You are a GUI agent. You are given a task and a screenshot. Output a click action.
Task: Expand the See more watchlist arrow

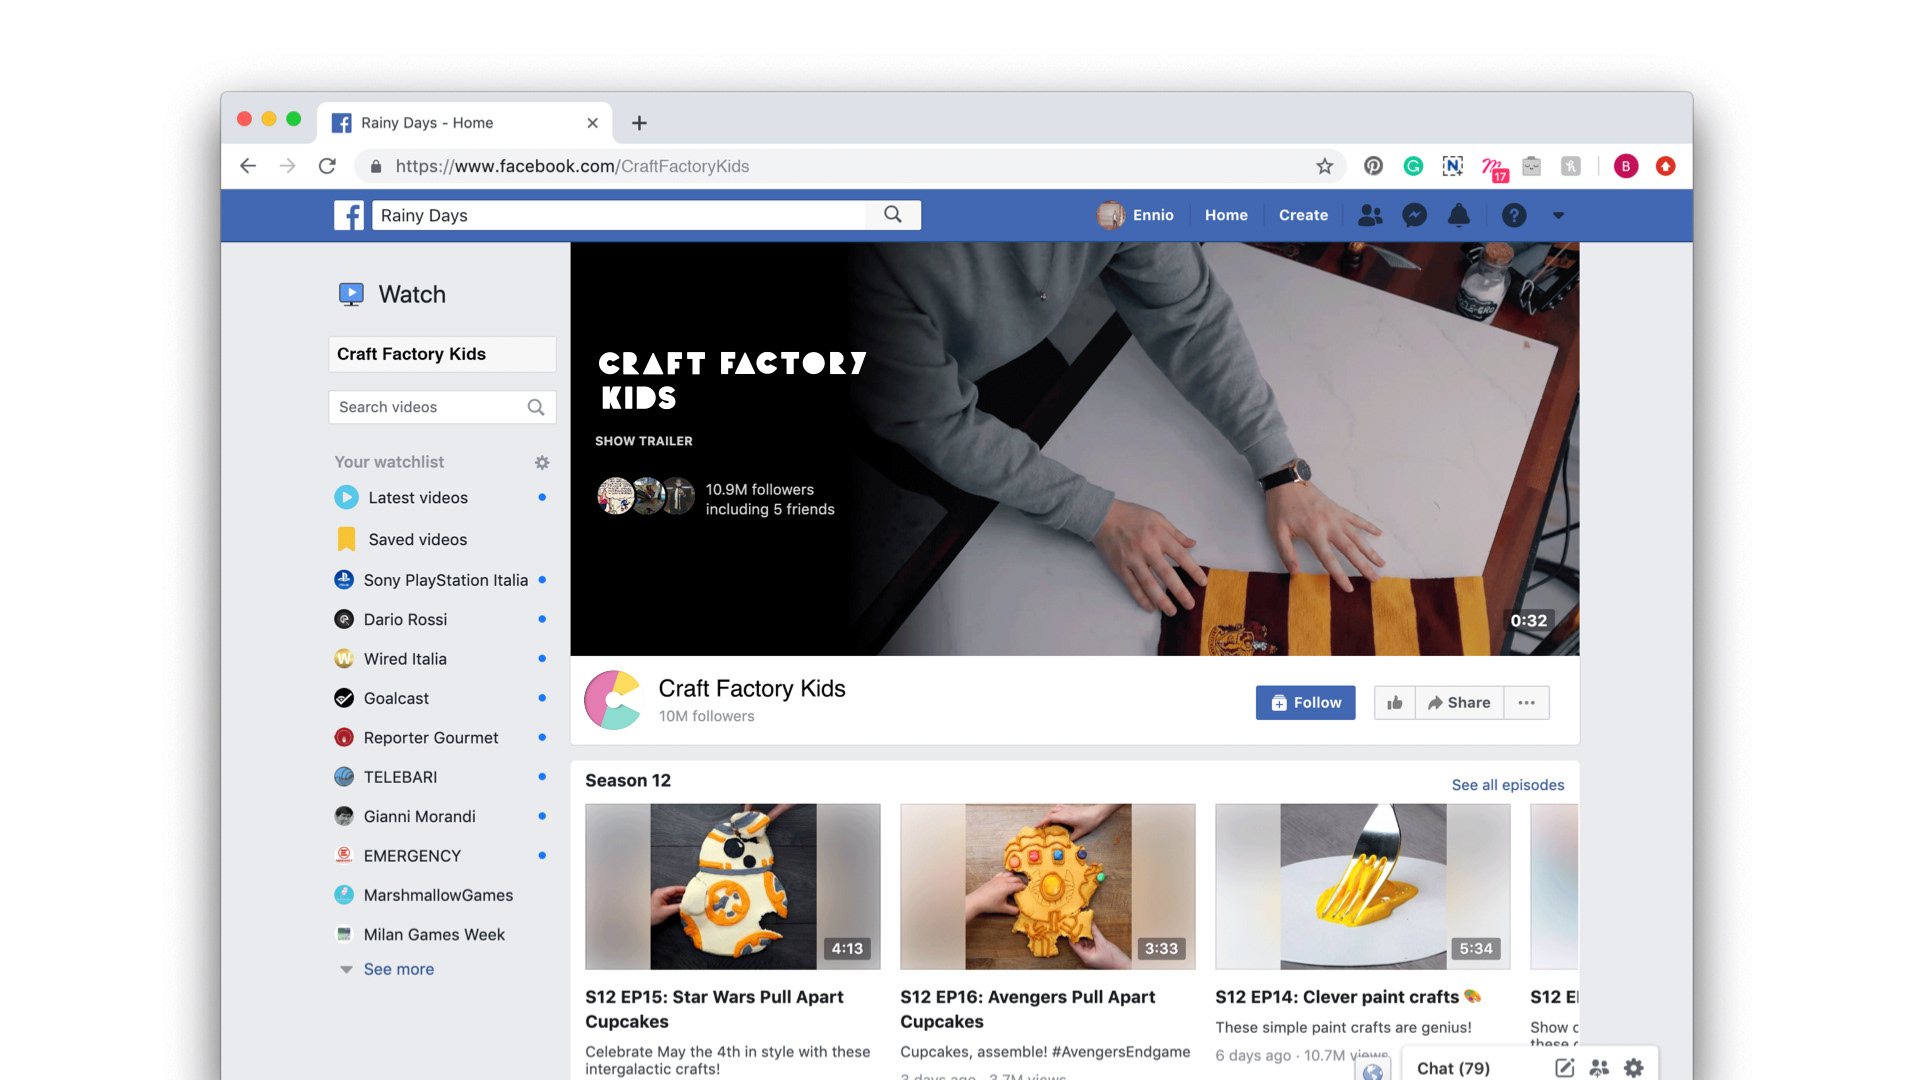tap(346, 969)
